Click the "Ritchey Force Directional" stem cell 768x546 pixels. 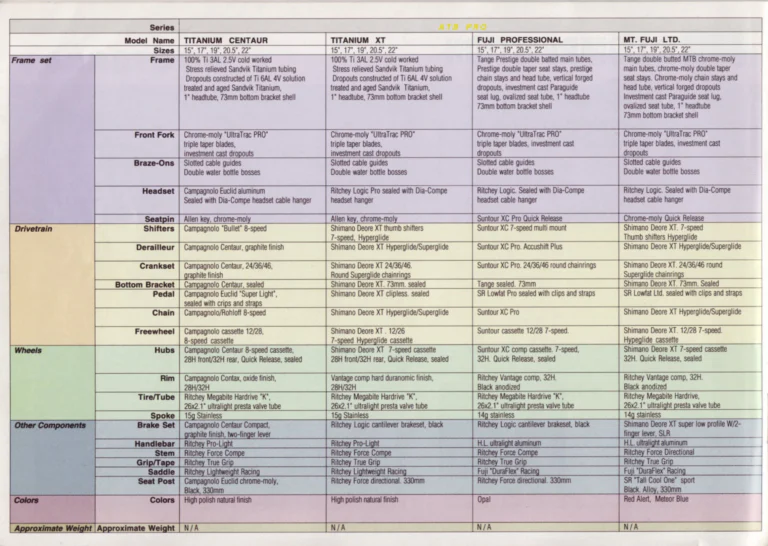pos(659,452)
